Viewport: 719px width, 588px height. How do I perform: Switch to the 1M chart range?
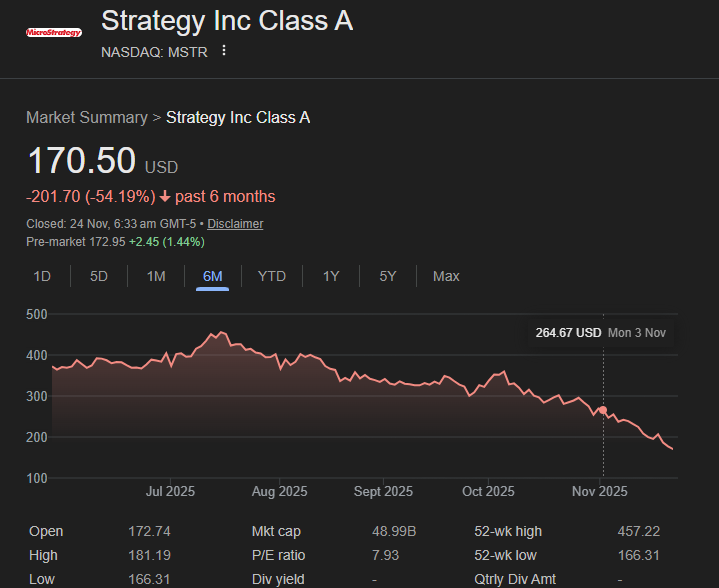click(156, 276)
